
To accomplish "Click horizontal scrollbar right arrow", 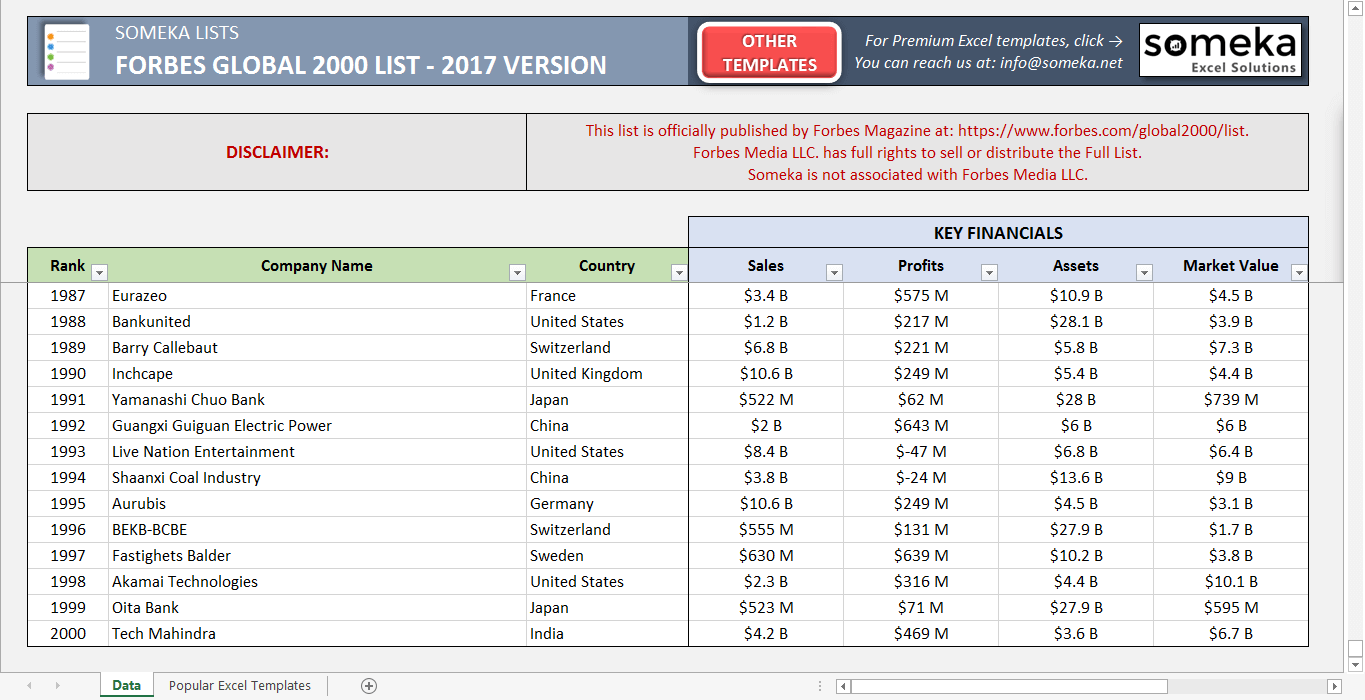I will [x=1333, y=686].
